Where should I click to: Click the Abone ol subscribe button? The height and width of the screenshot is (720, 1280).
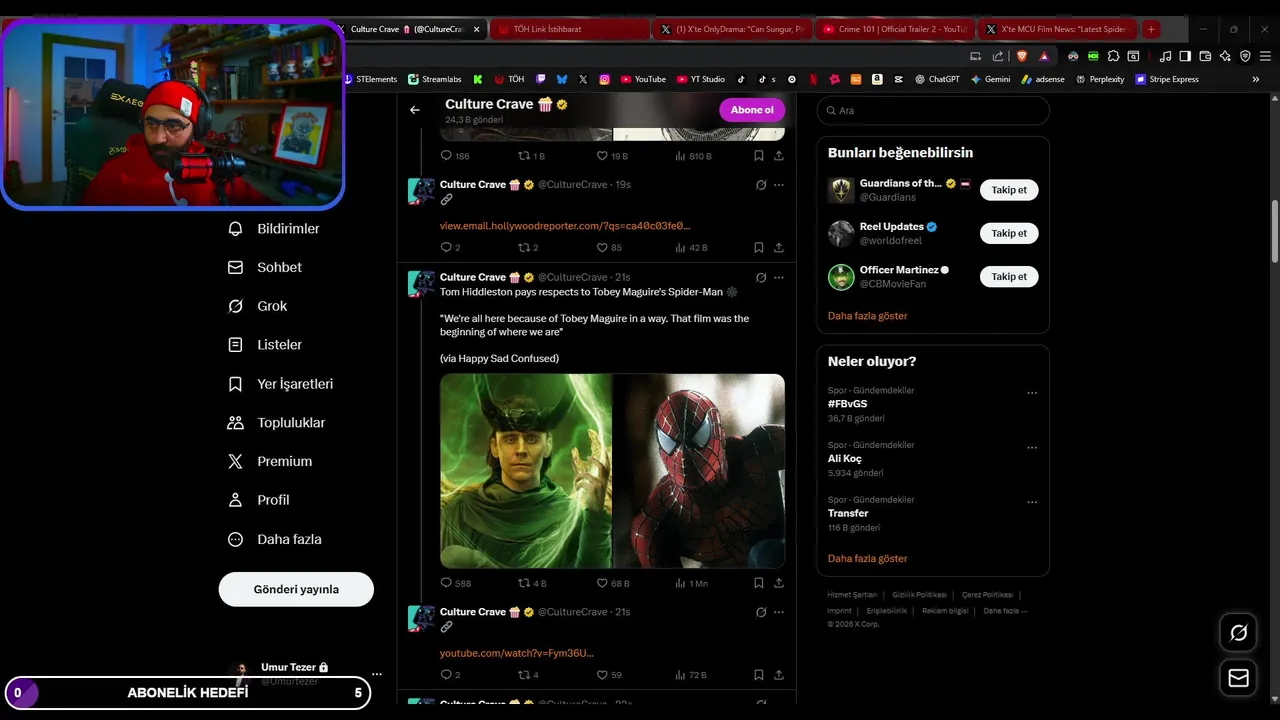coord(752,110)
